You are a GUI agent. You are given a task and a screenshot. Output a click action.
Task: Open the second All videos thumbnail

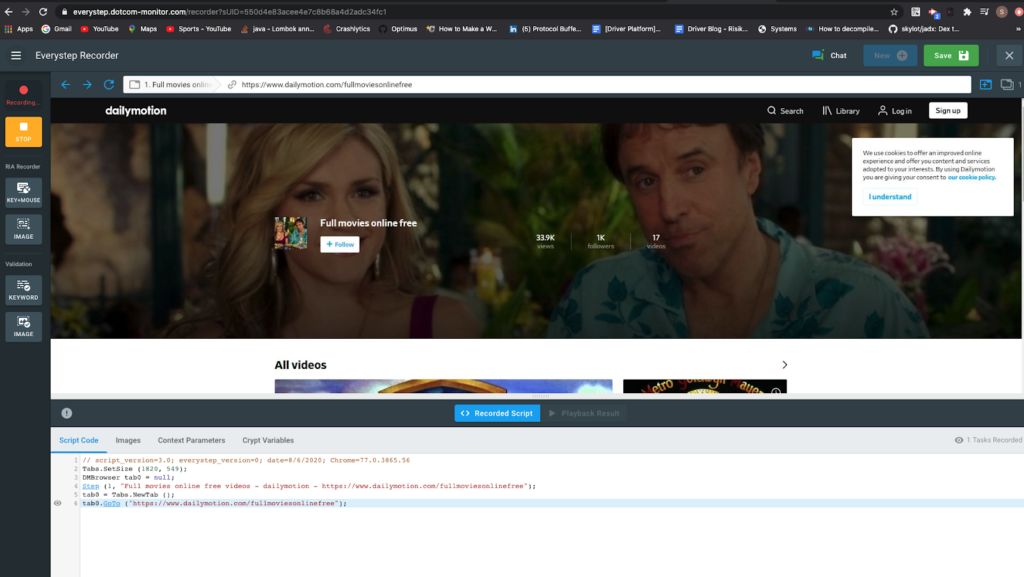(705, 386)
